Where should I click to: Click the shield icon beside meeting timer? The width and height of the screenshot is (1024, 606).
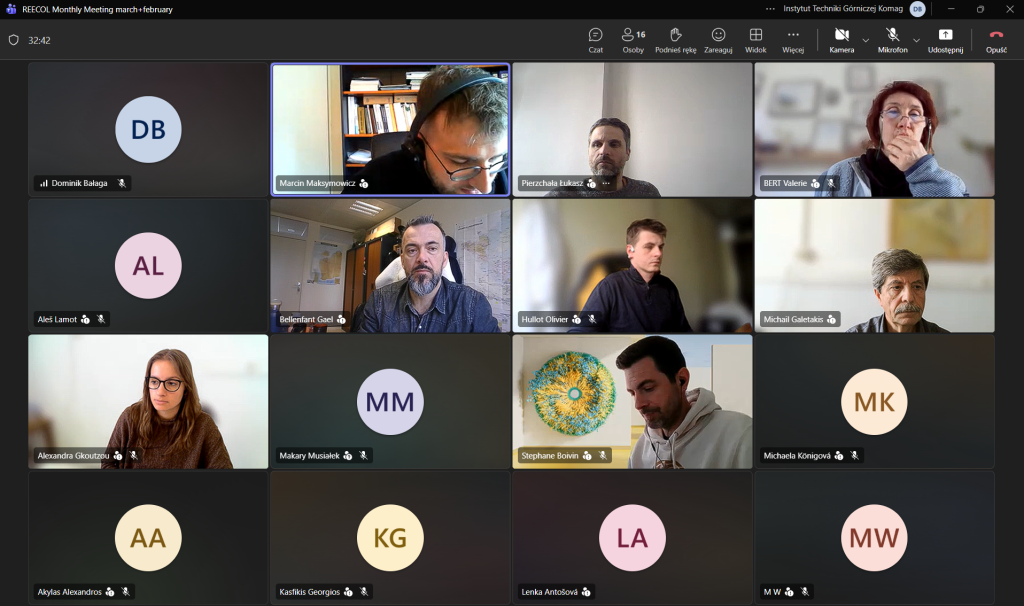coord(14,40)
